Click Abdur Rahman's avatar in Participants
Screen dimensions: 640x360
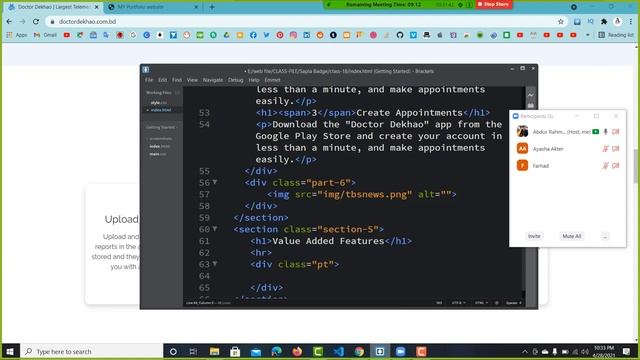click(x=522, y=131)
